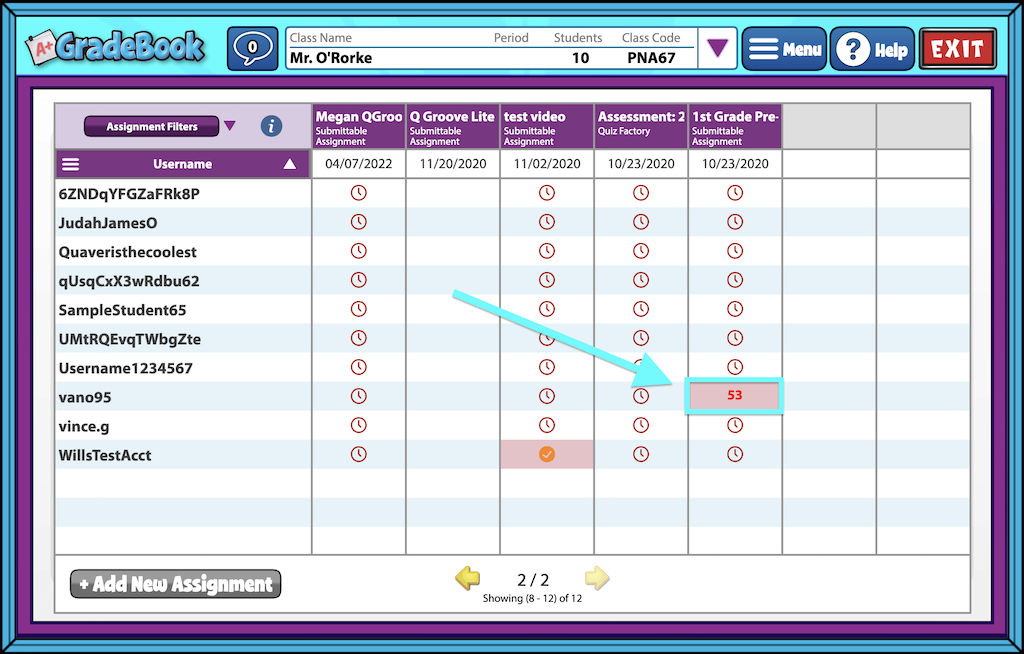Click Megan QGroo clock icon for WillsTestAcct

359,454
